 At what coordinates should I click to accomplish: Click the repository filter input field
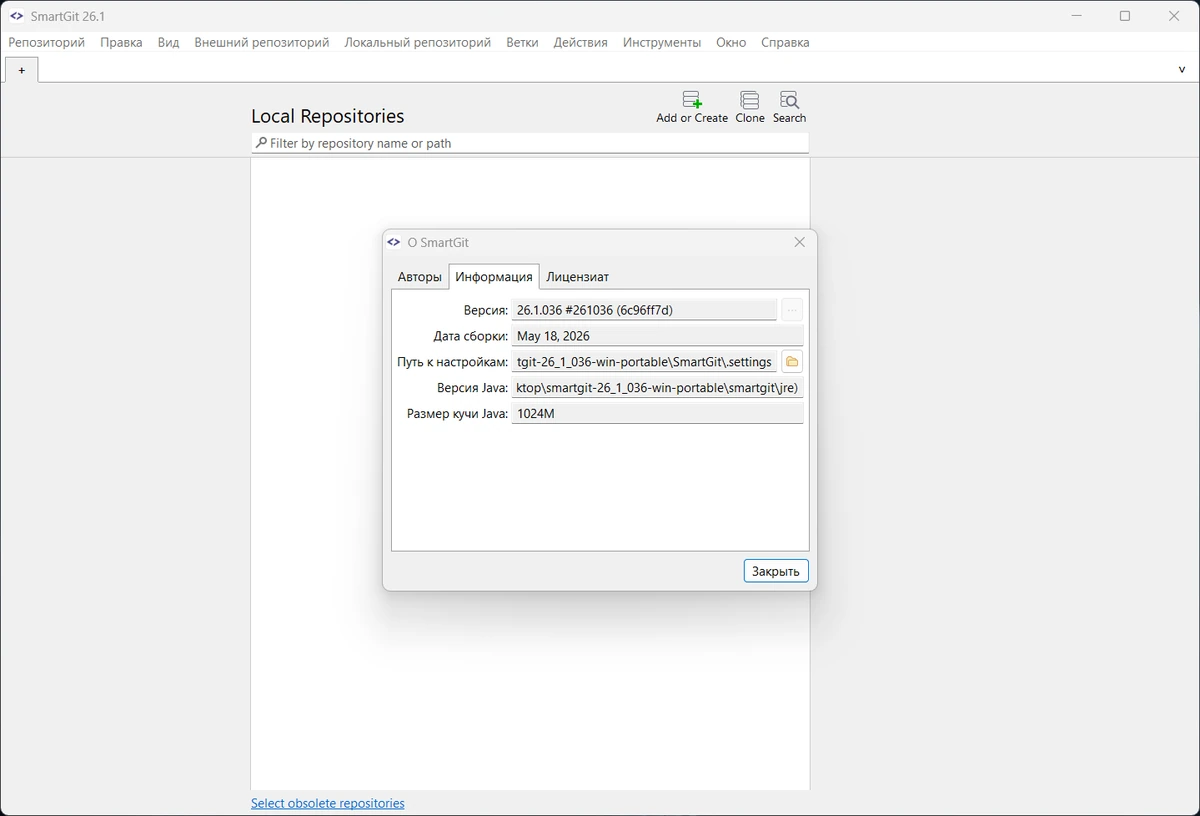(x=530, y=143)
